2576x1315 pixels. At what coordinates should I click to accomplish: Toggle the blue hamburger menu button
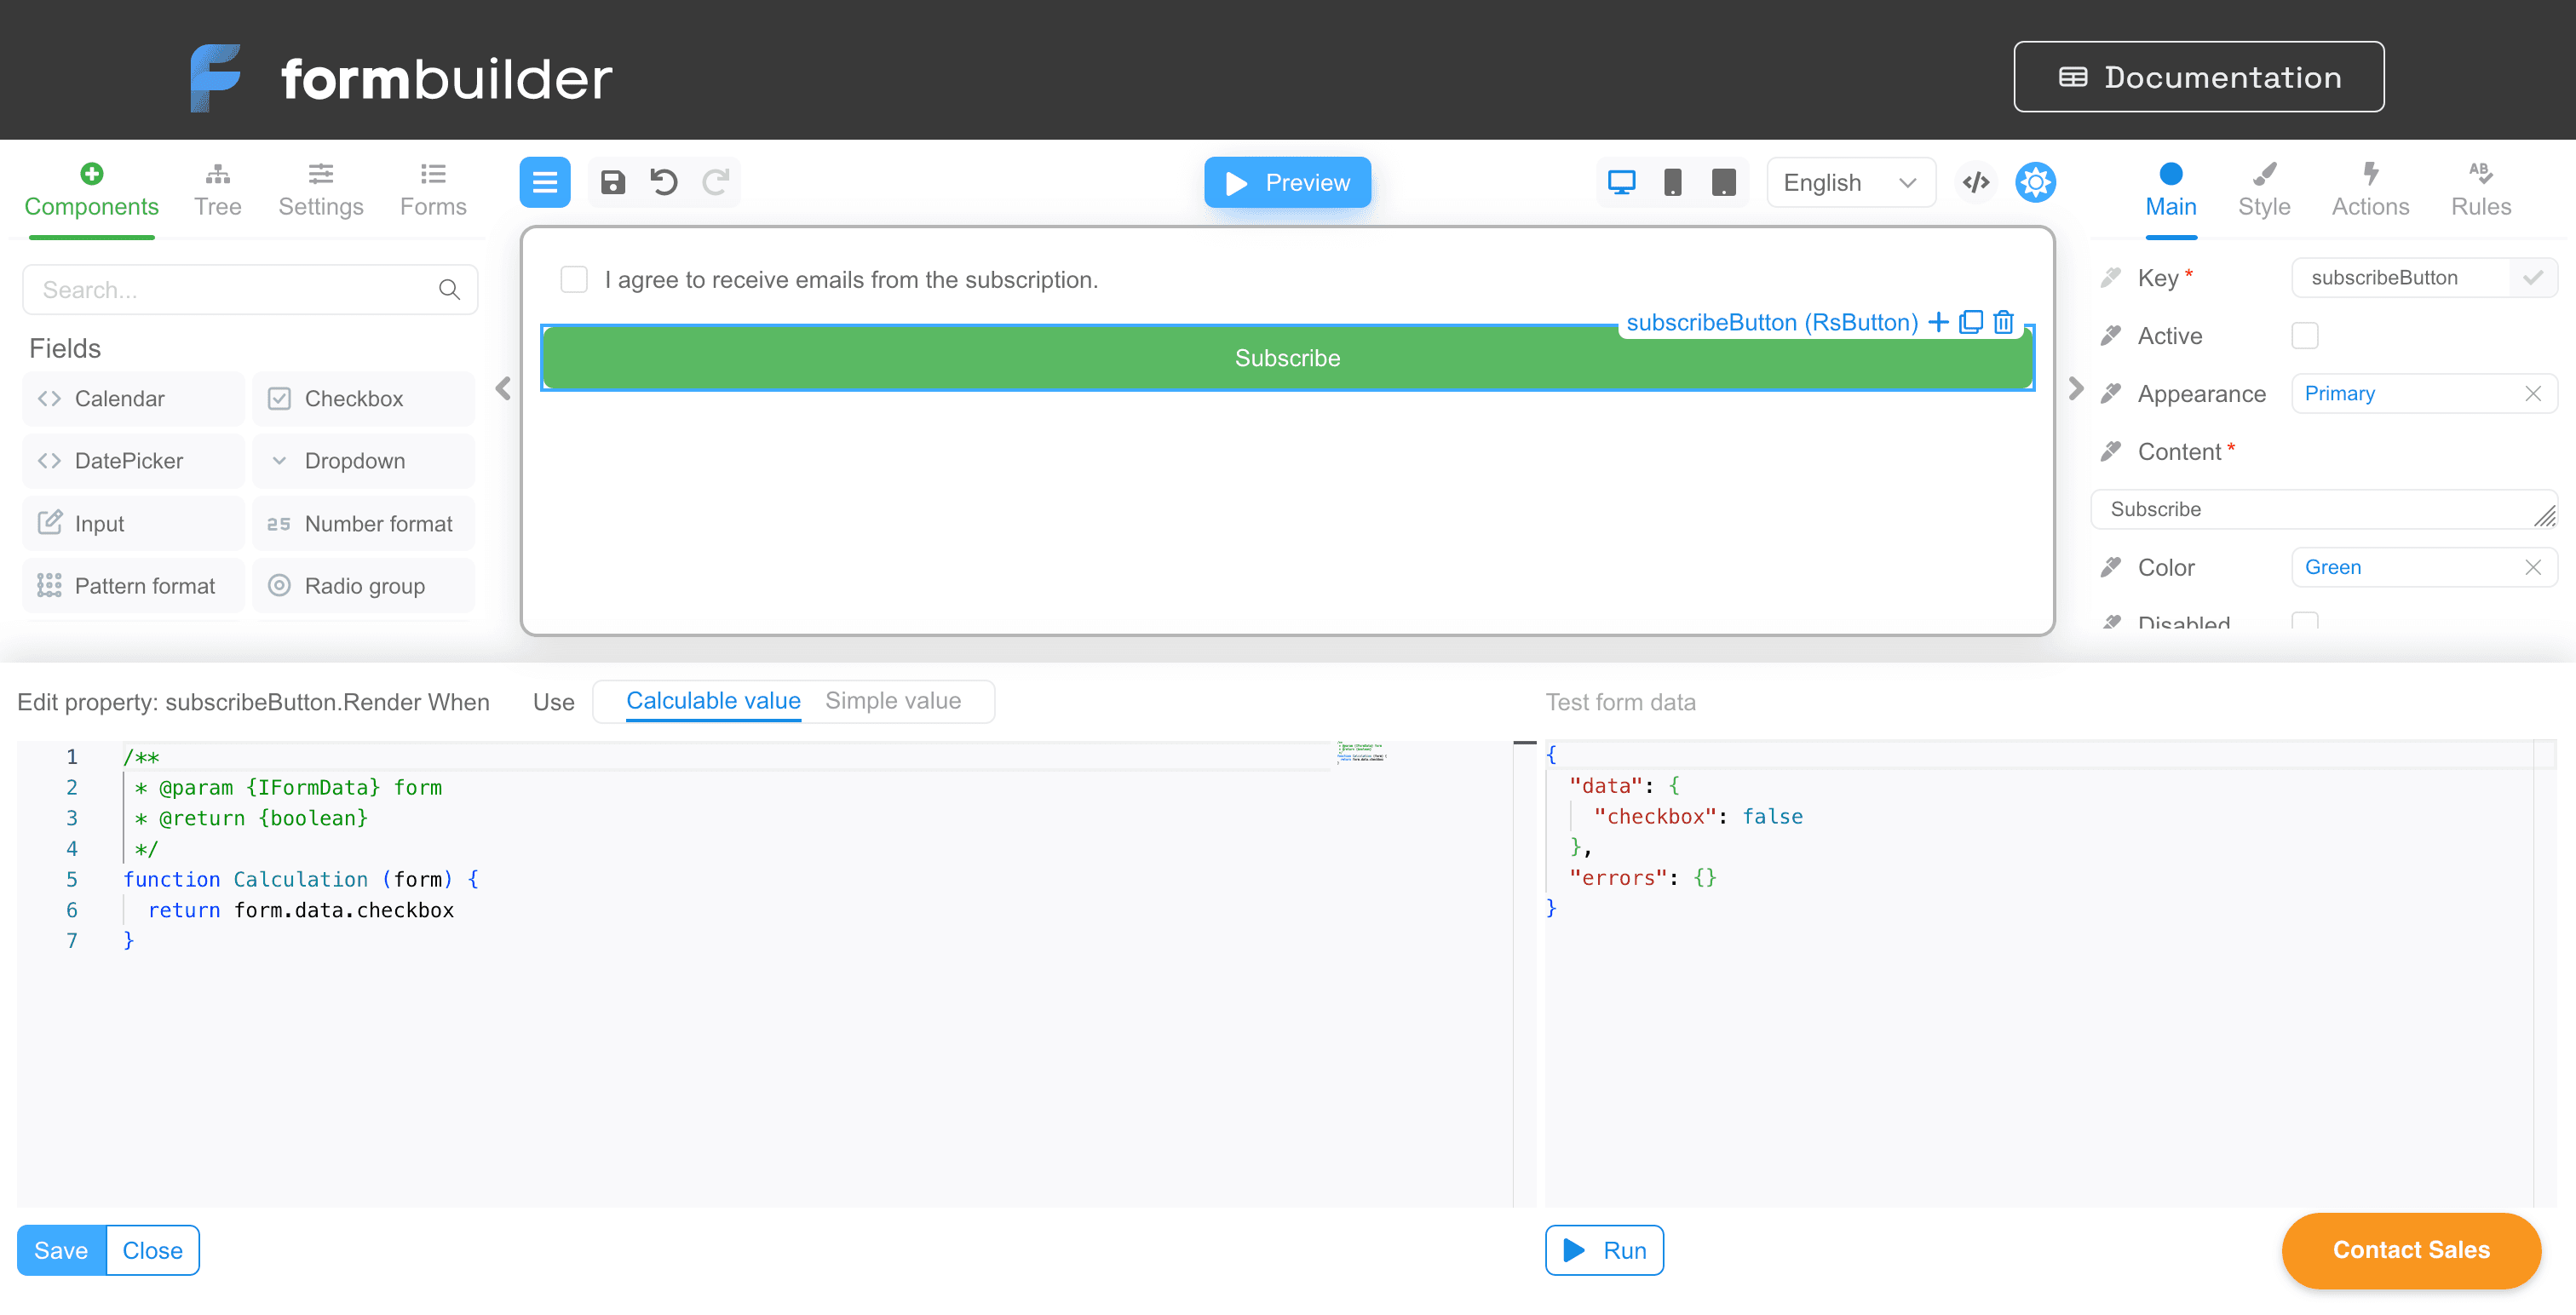545,182
